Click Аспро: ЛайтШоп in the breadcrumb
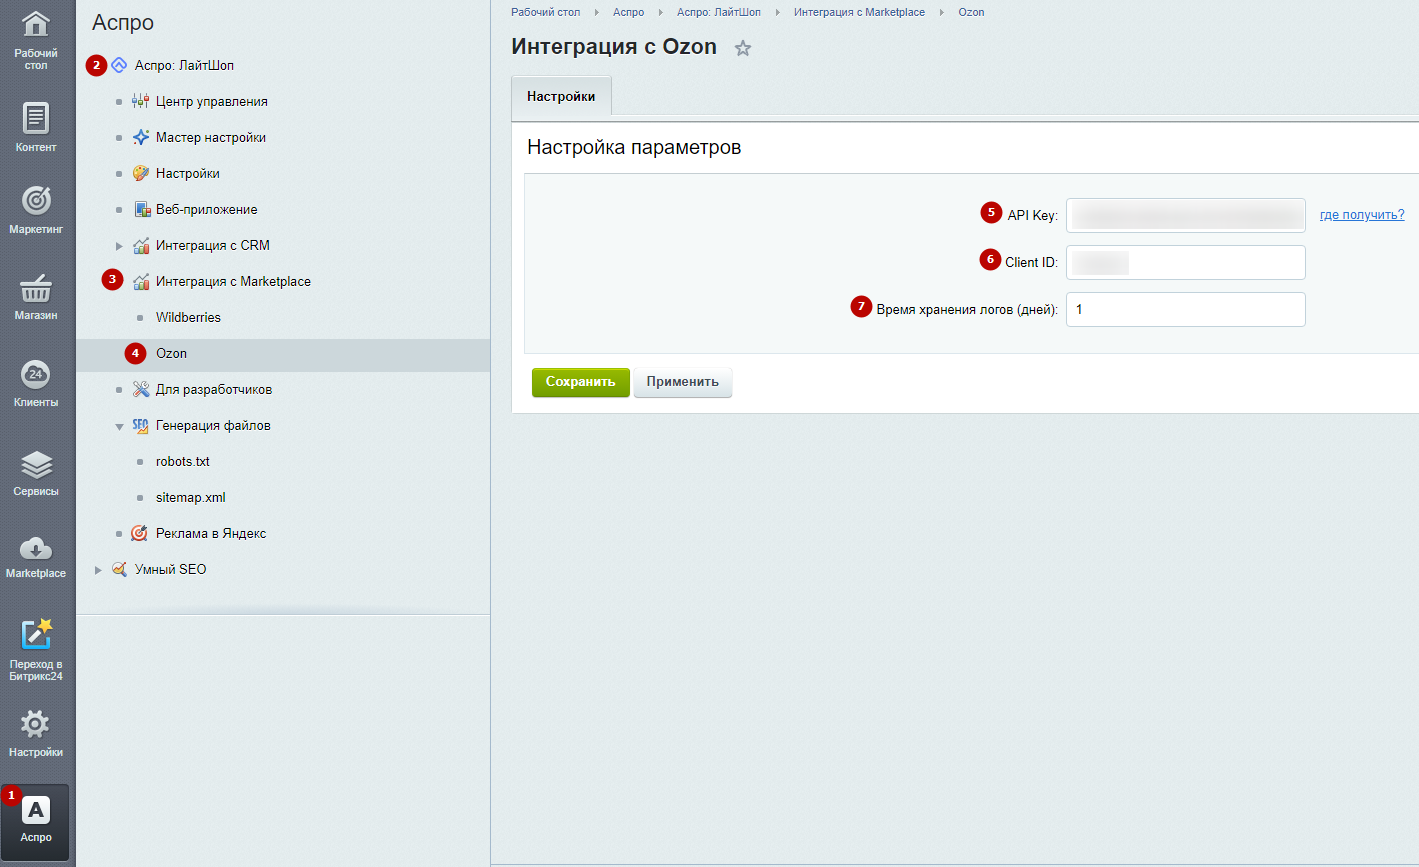The width and height of the screenshot is (1419, 867). coord(719,12)
